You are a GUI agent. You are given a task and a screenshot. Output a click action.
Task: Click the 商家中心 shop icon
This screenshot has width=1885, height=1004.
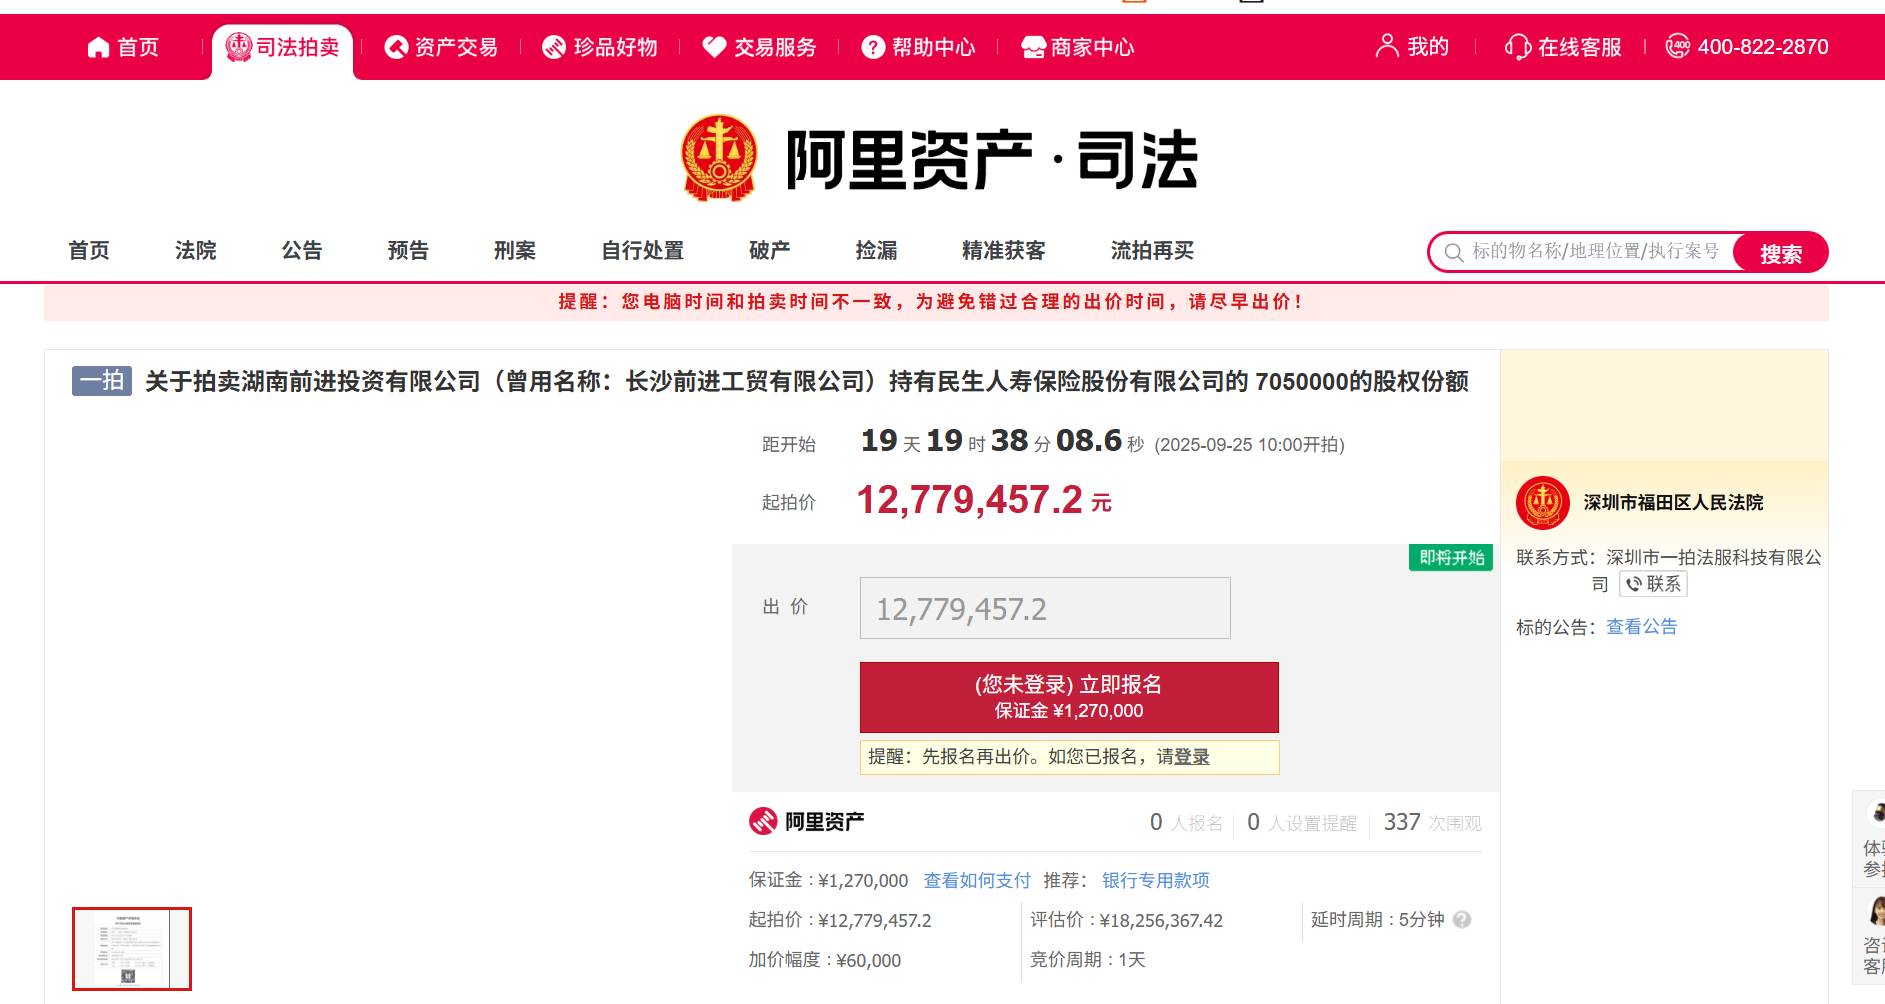(x=1033, y=47)
